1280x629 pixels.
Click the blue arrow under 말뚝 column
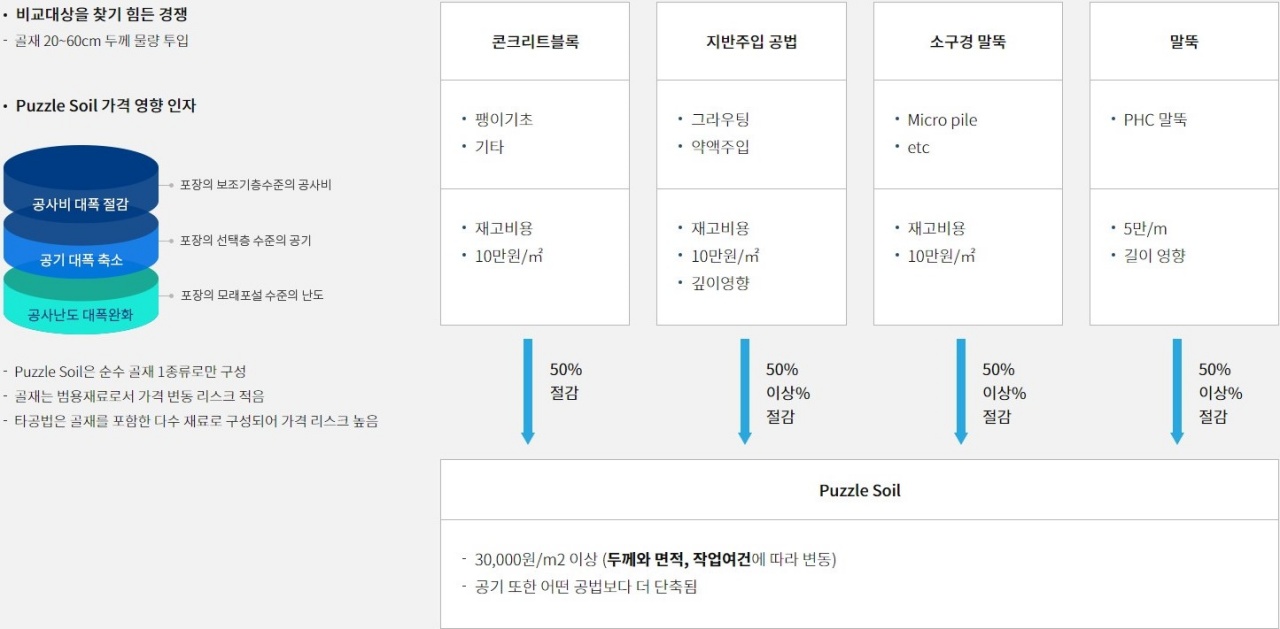[1177, 391]
